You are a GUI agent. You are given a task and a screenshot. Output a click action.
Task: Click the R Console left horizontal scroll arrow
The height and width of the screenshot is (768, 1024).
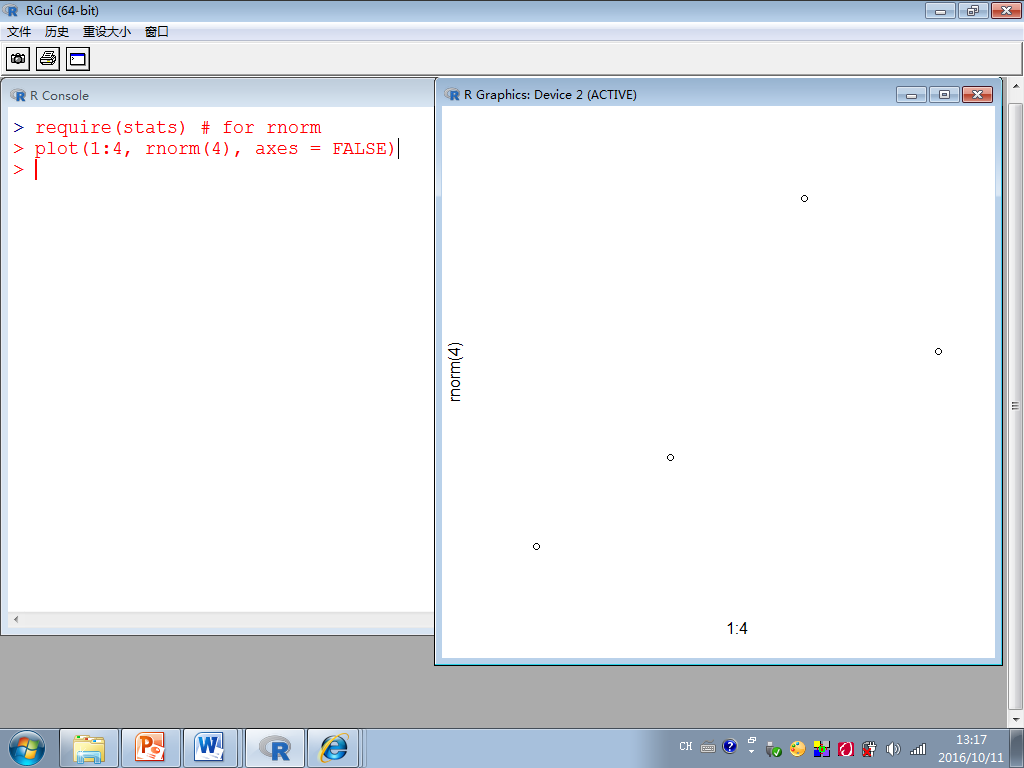tap(16, 619)
